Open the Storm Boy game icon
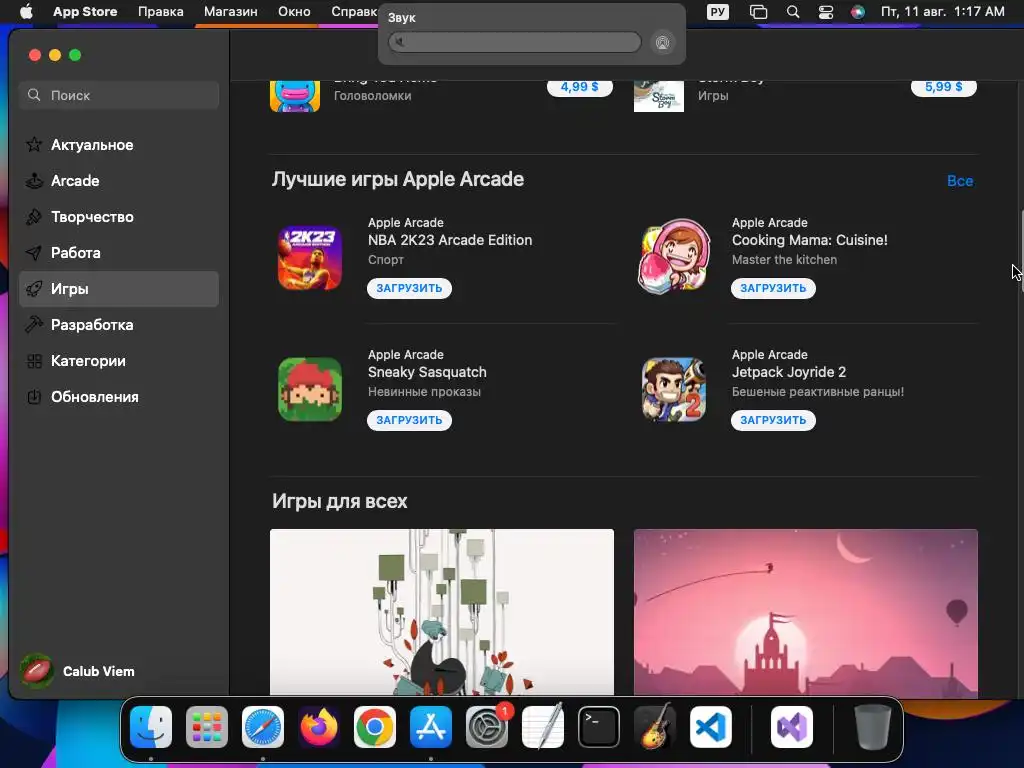Screen dimensions: 1024x768 pyautogui.click(x=659, y=96)
